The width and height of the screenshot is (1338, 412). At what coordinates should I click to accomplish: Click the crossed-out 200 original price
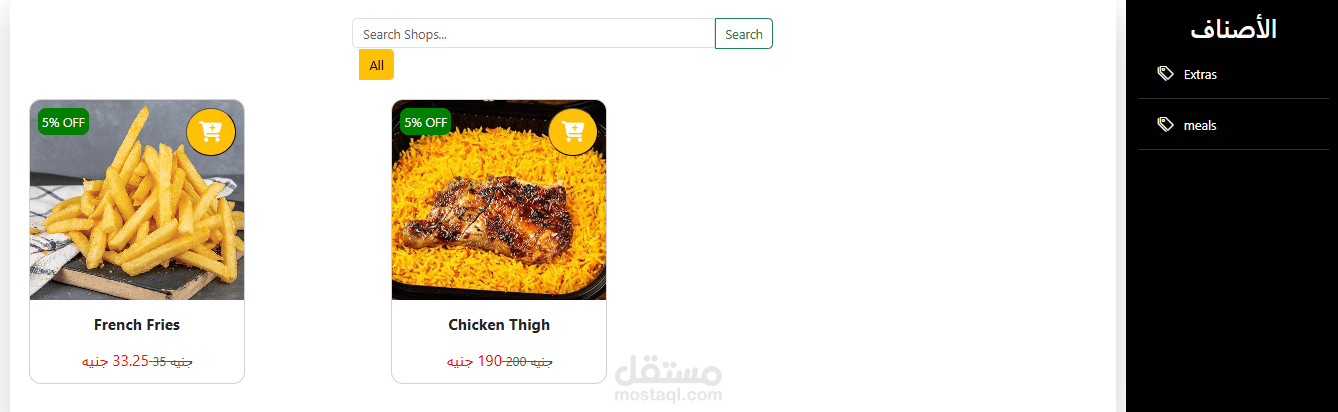pyautogui.click(x=516, y=361)
